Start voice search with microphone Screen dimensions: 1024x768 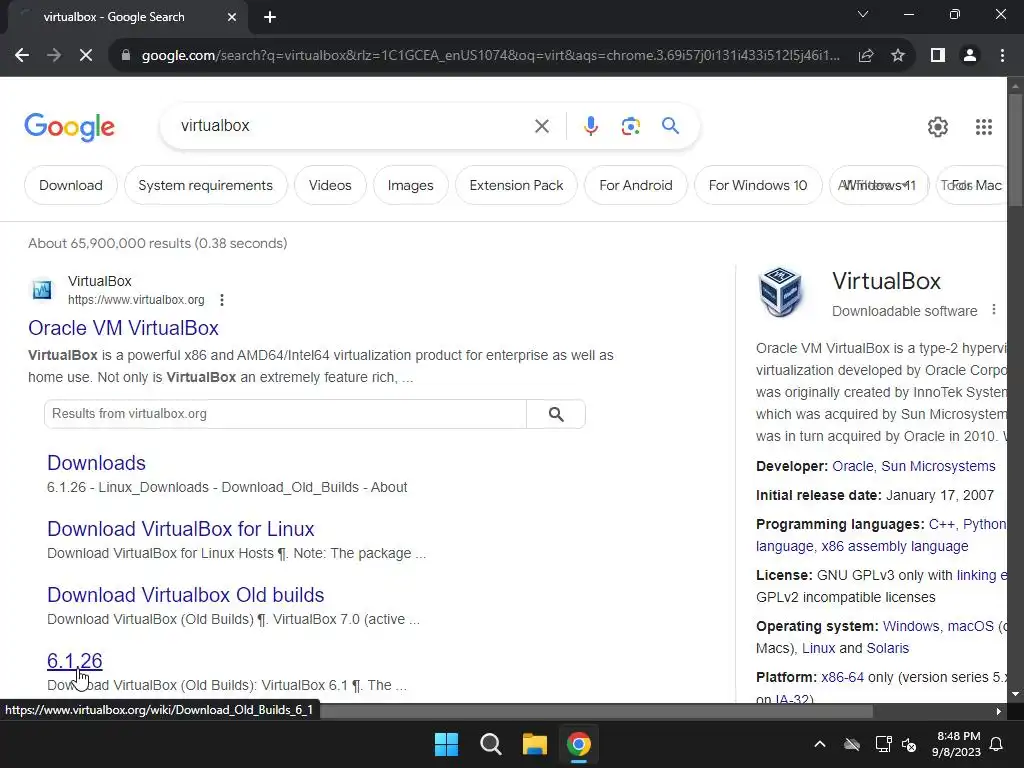pyautogui.click(x=591, y=126)
